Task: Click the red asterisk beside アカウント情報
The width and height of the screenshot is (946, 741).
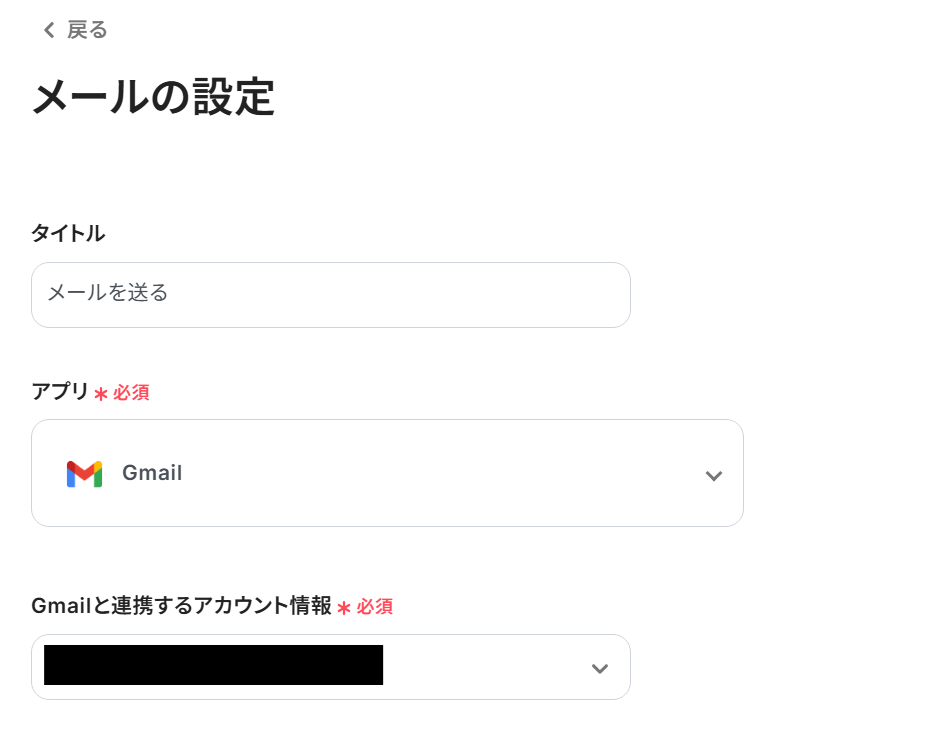Action: (x=344, y=607)
